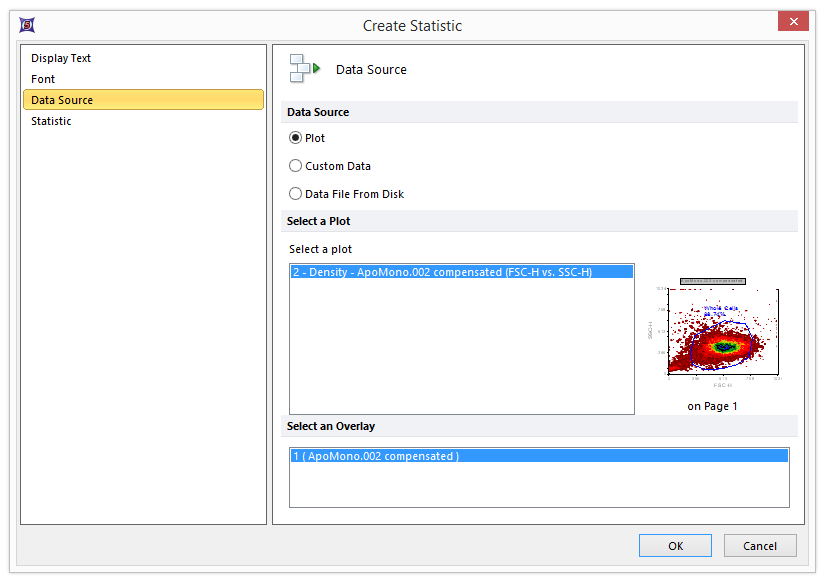Click the Select an Overlay section header
This screenshot has height=584, width=827.
331,426
